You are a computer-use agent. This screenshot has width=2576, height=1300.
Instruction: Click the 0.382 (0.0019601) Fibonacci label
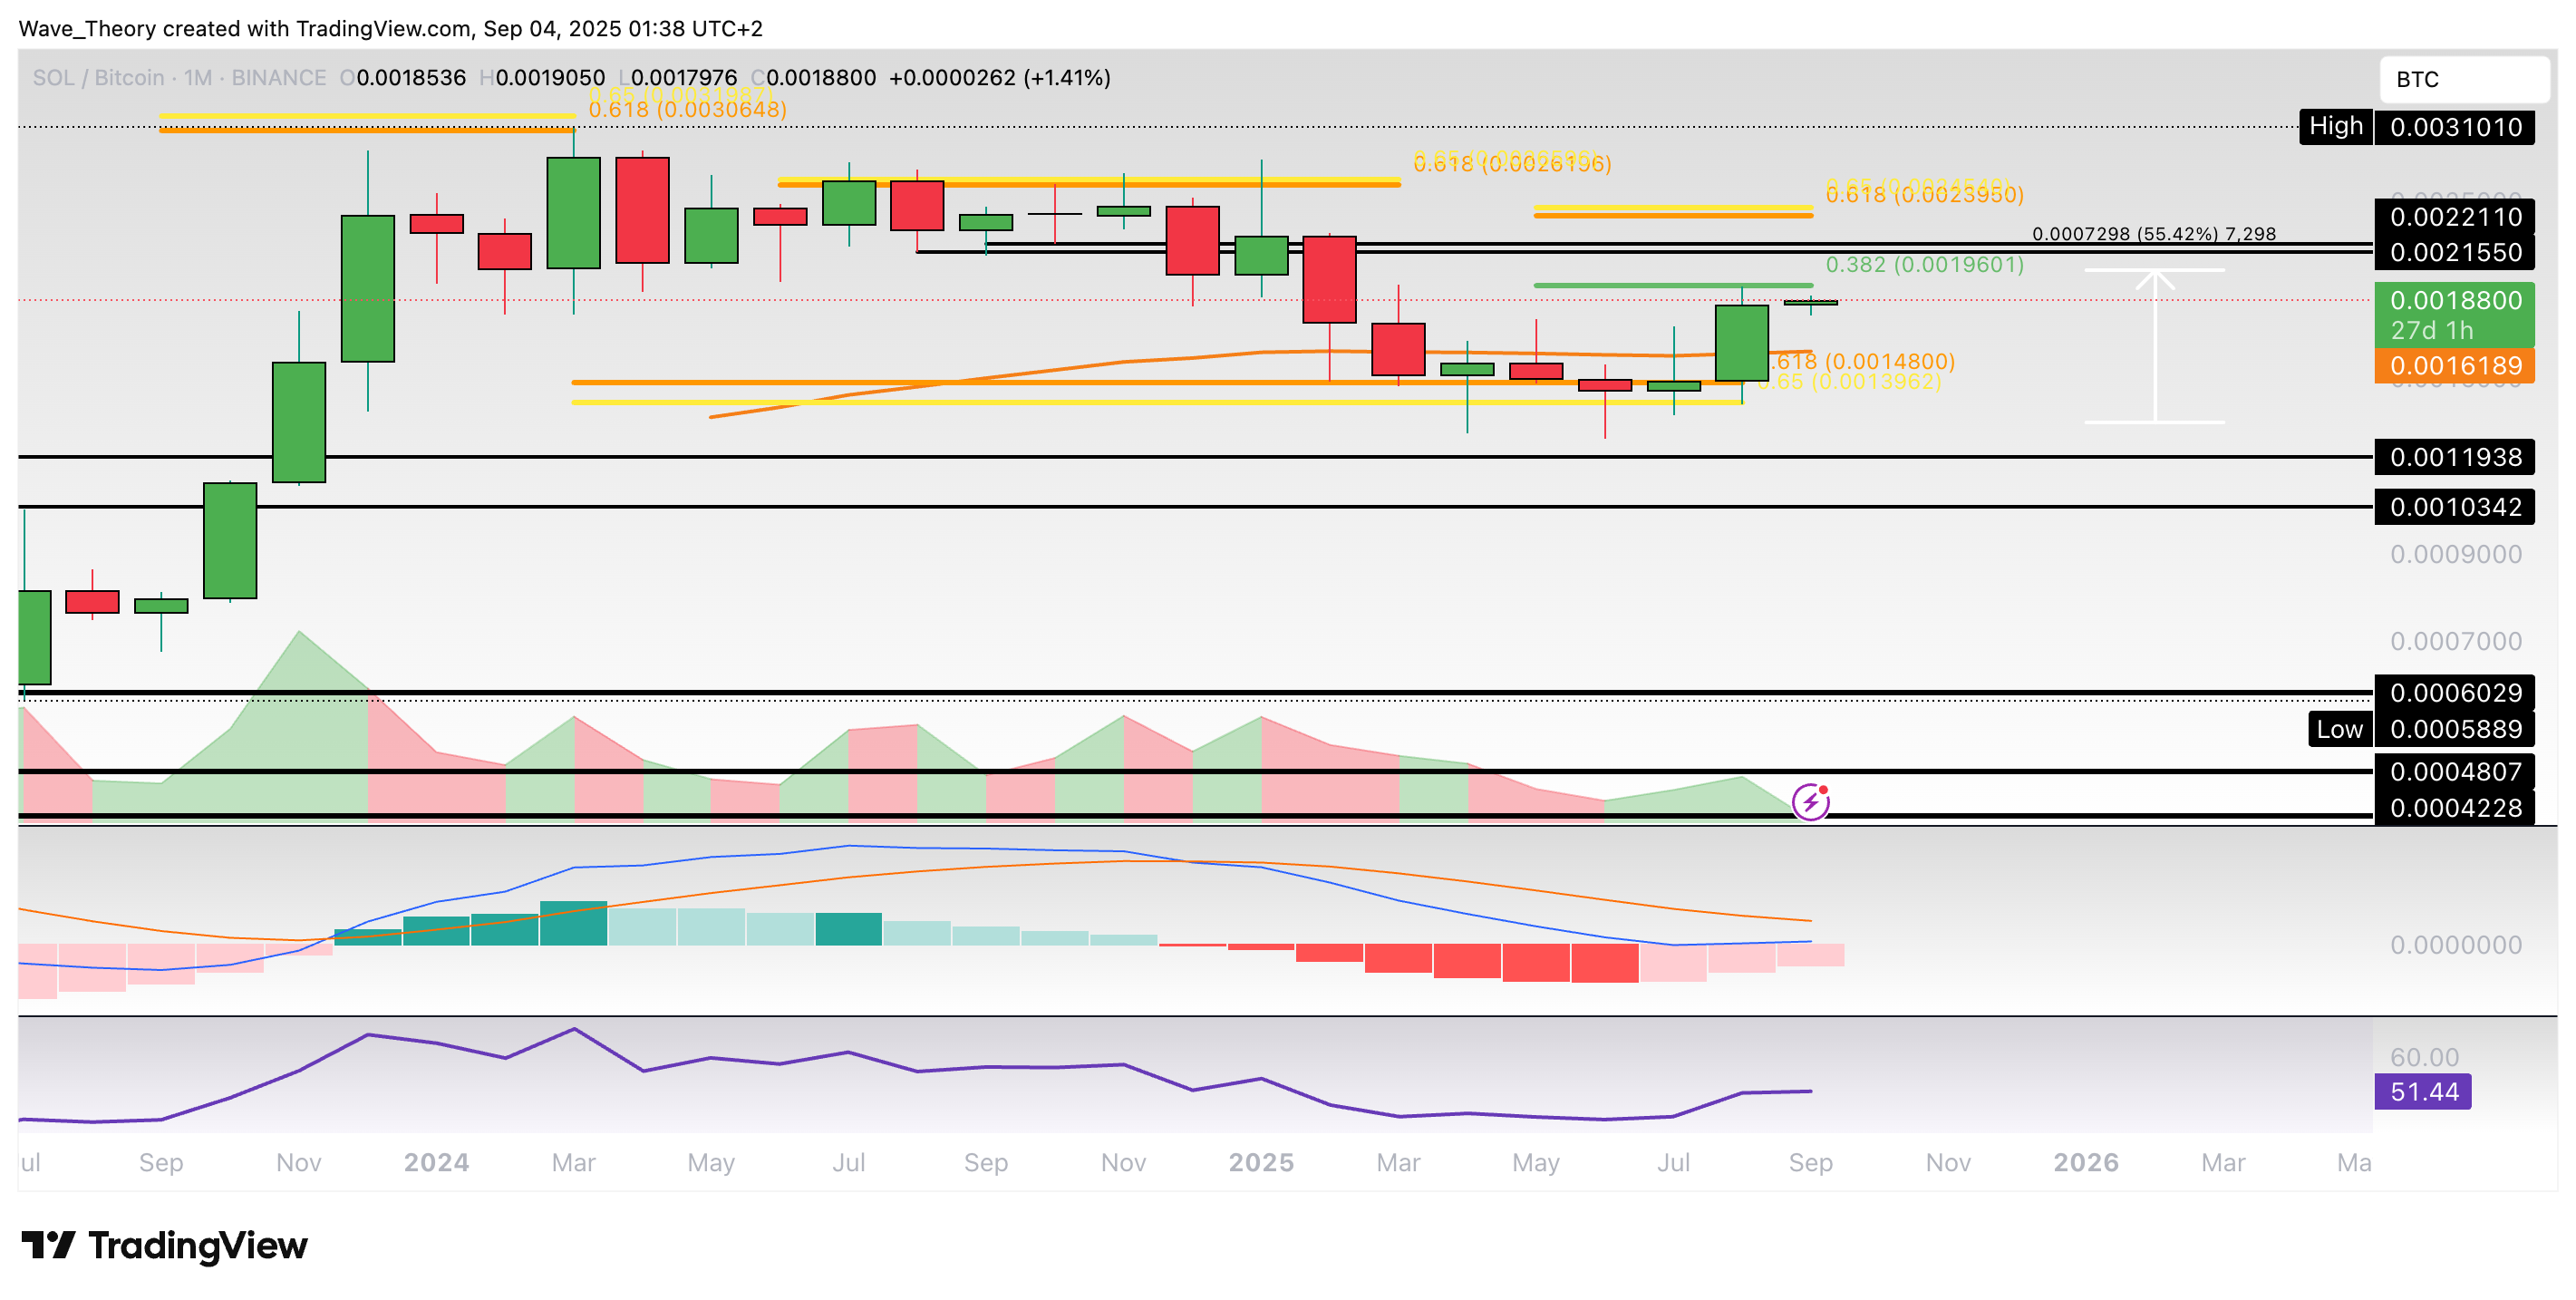point(1924,264)
